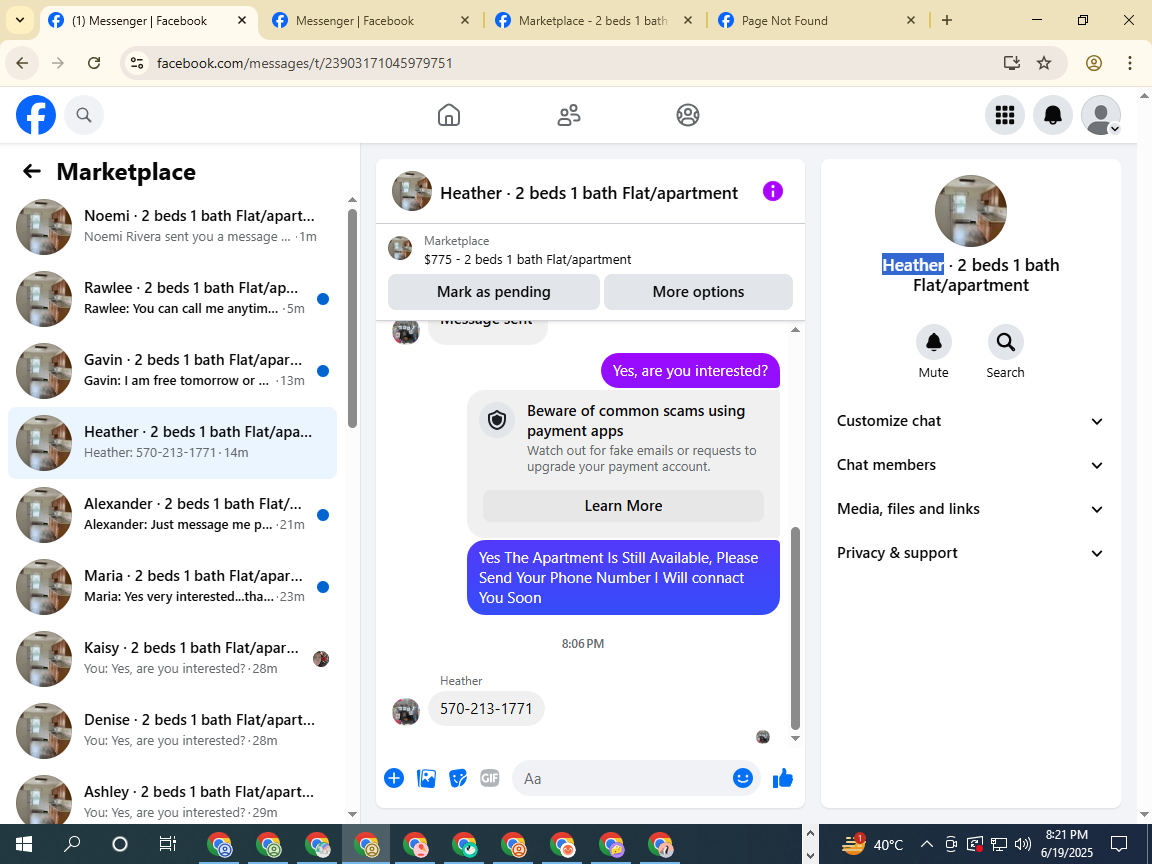Select the (1) Messenger | Facebook tab
1152x864 pixels.
(147, 21)
